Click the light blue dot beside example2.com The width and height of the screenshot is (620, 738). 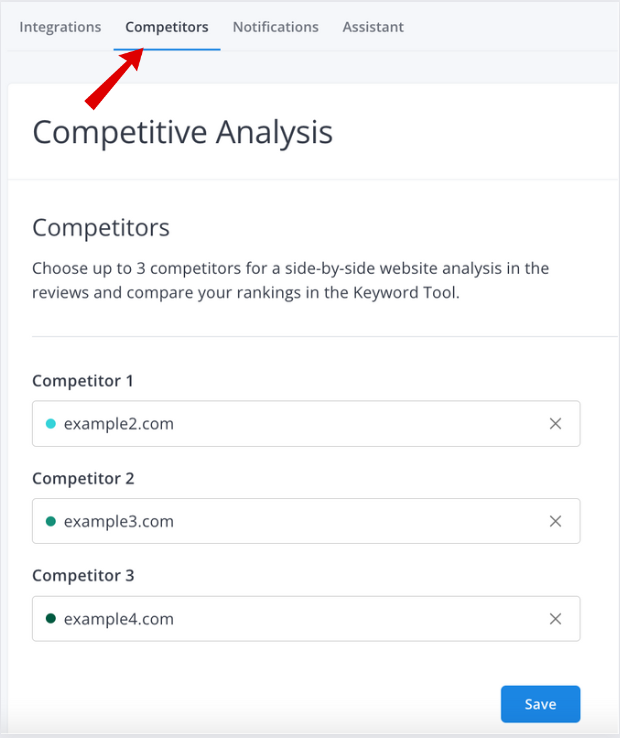[51, 424]
